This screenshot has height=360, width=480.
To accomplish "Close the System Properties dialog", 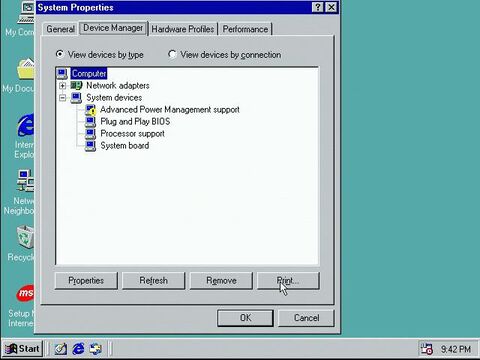I will (331, 7).
